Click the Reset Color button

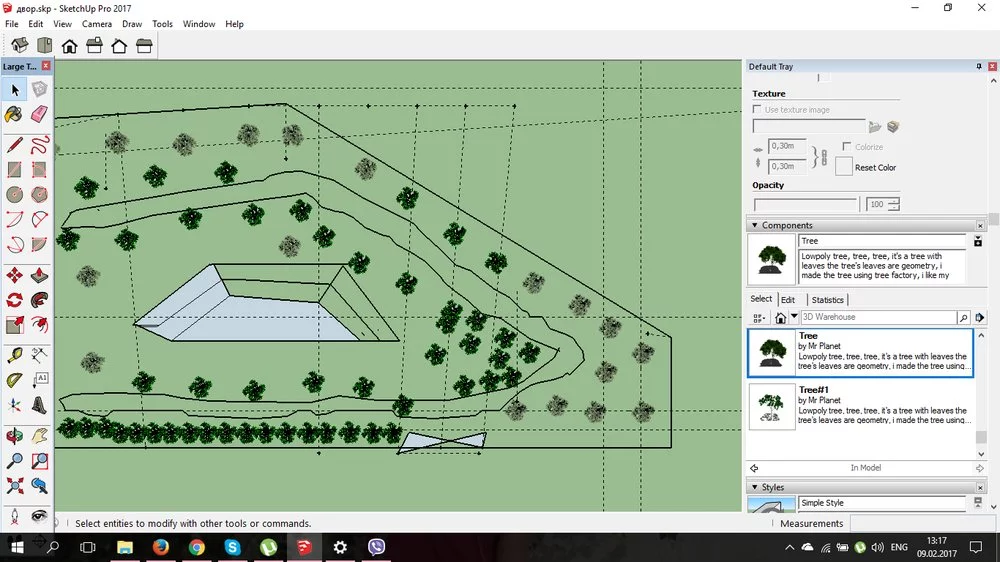[x=875, y=168]
